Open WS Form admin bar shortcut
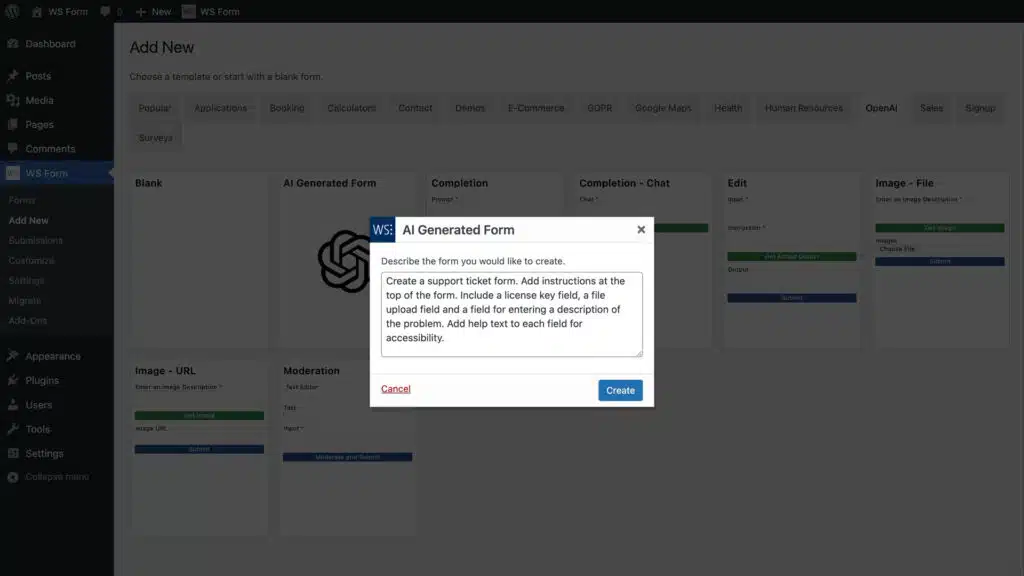Screen dimensions: 1024x576 [211, 12]
